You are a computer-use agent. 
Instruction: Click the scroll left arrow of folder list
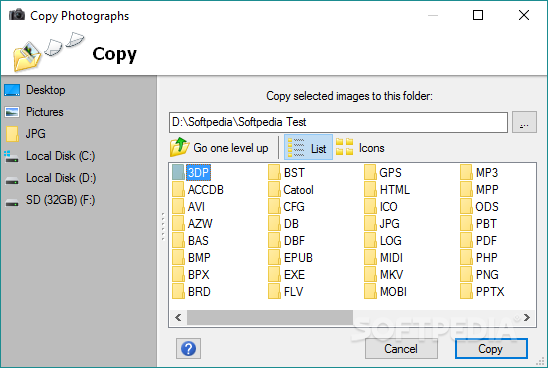[178, 317]
